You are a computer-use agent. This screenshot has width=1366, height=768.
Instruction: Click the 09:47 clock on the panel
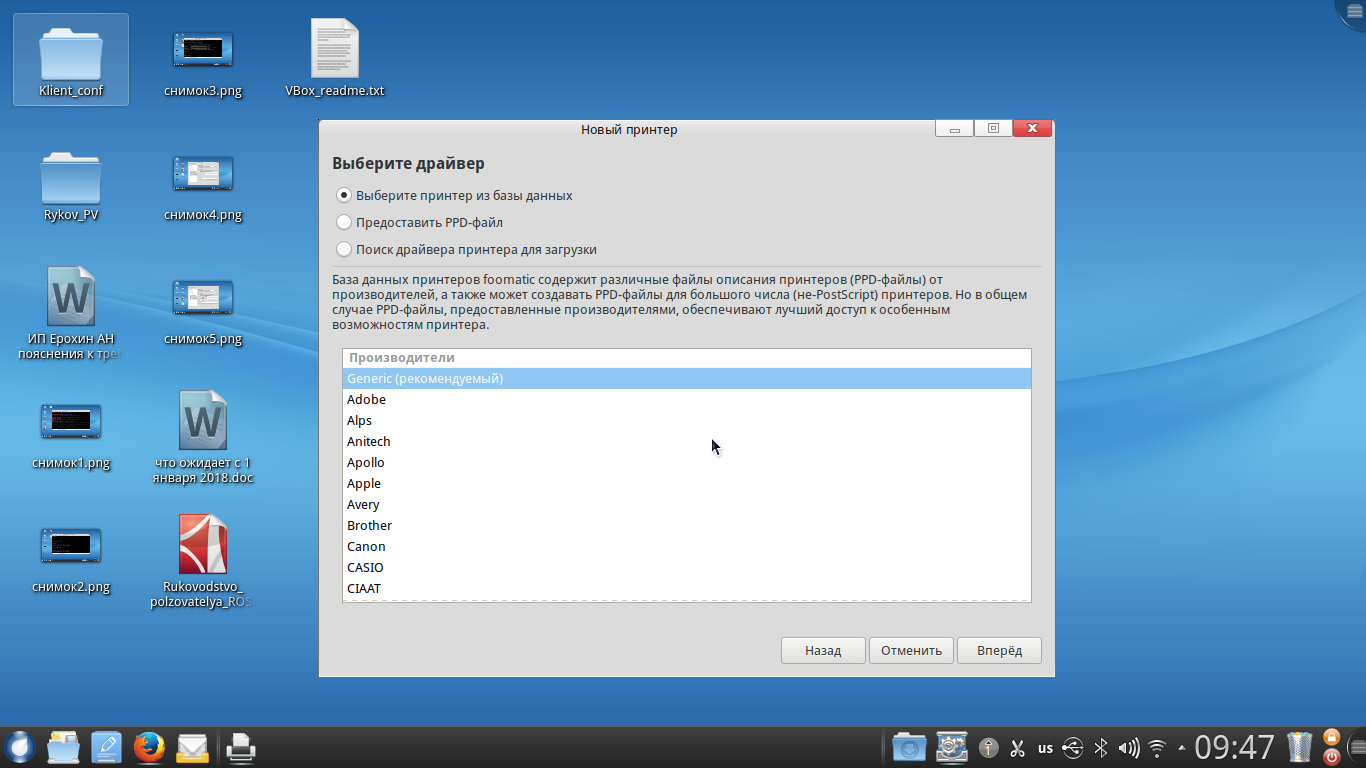tap(1234, 747)
